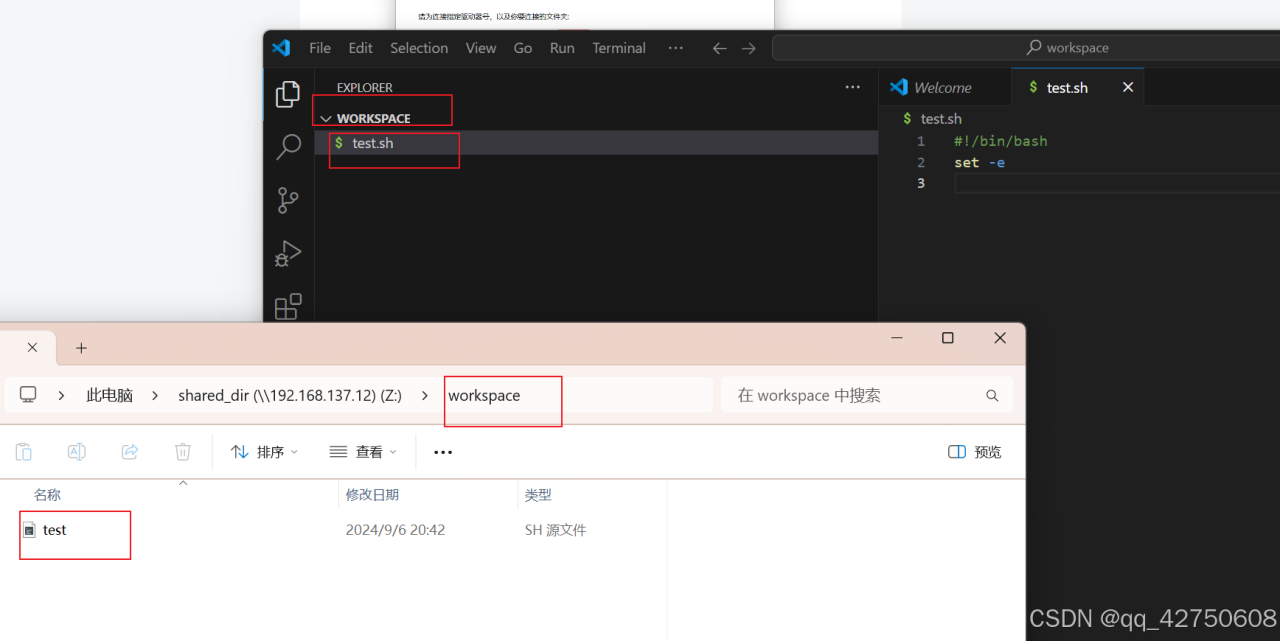Open the sort dropdown in File Explorer

[x=264, y=452]
